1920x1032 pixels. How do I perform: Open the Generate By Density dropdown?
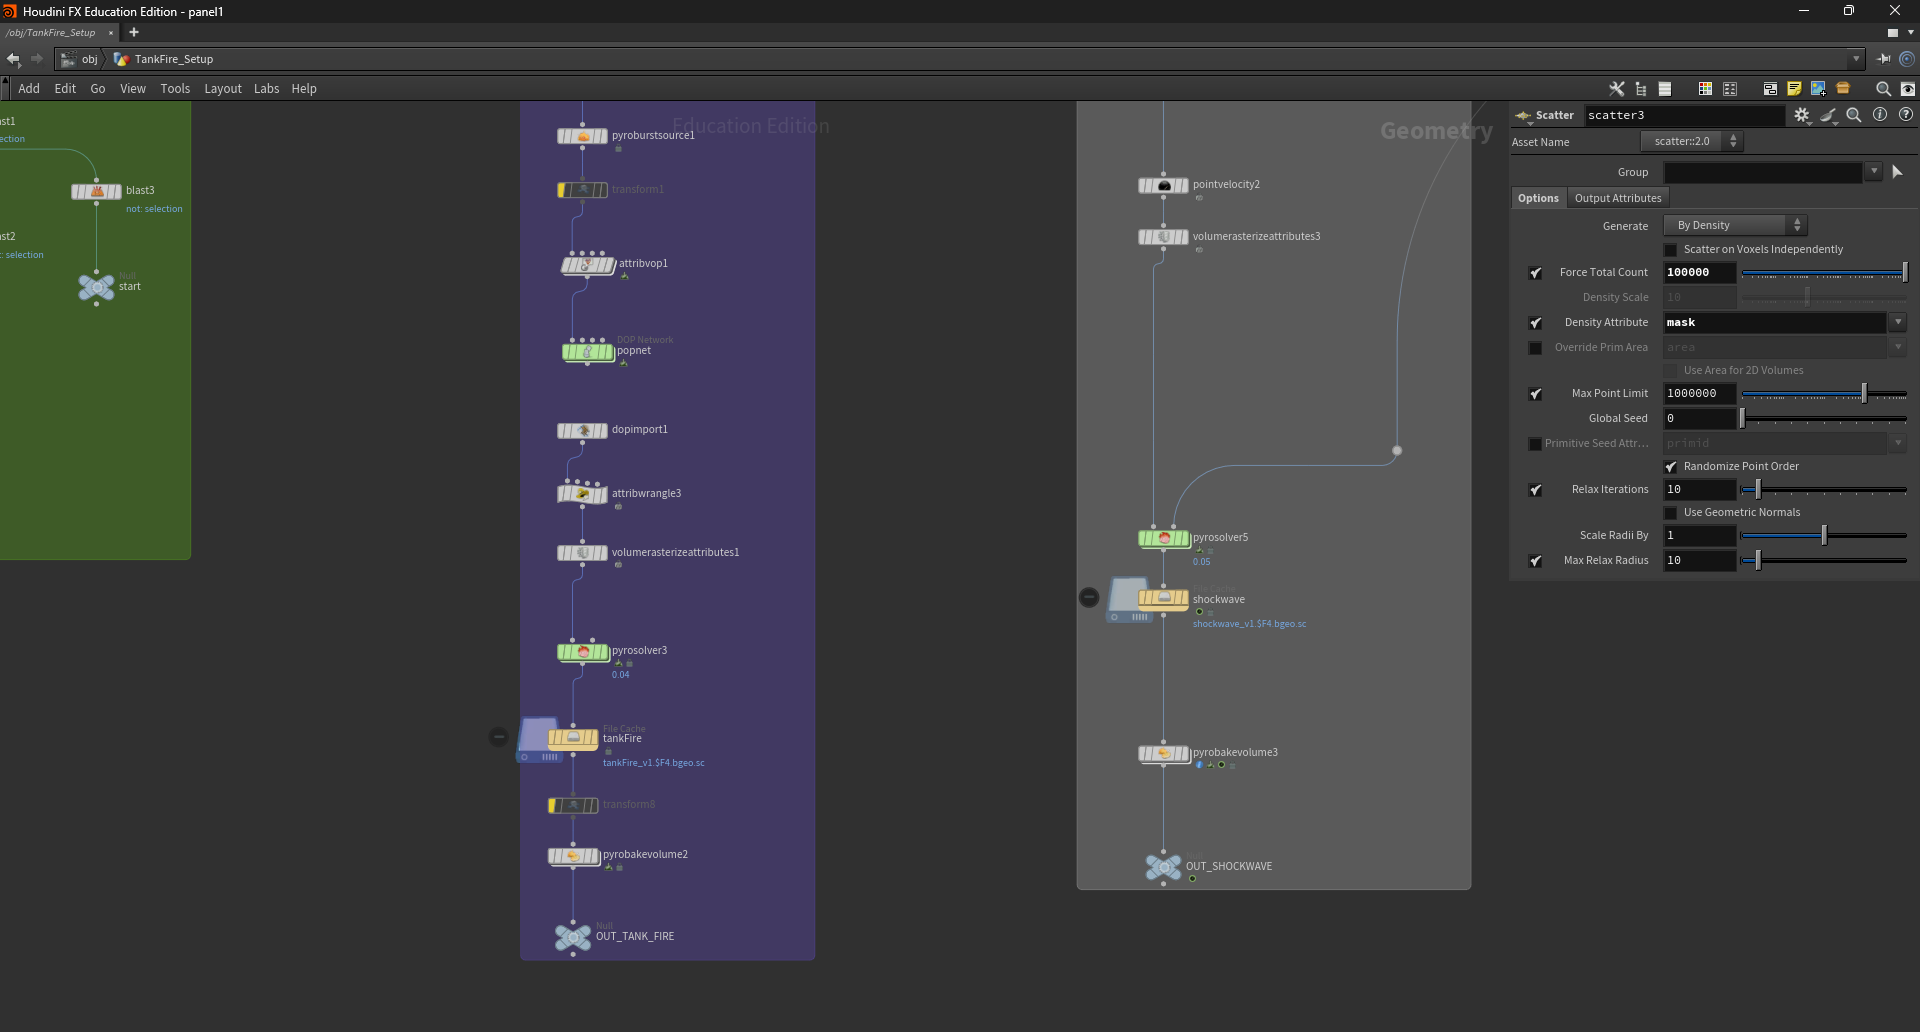tap(1735, 225)
